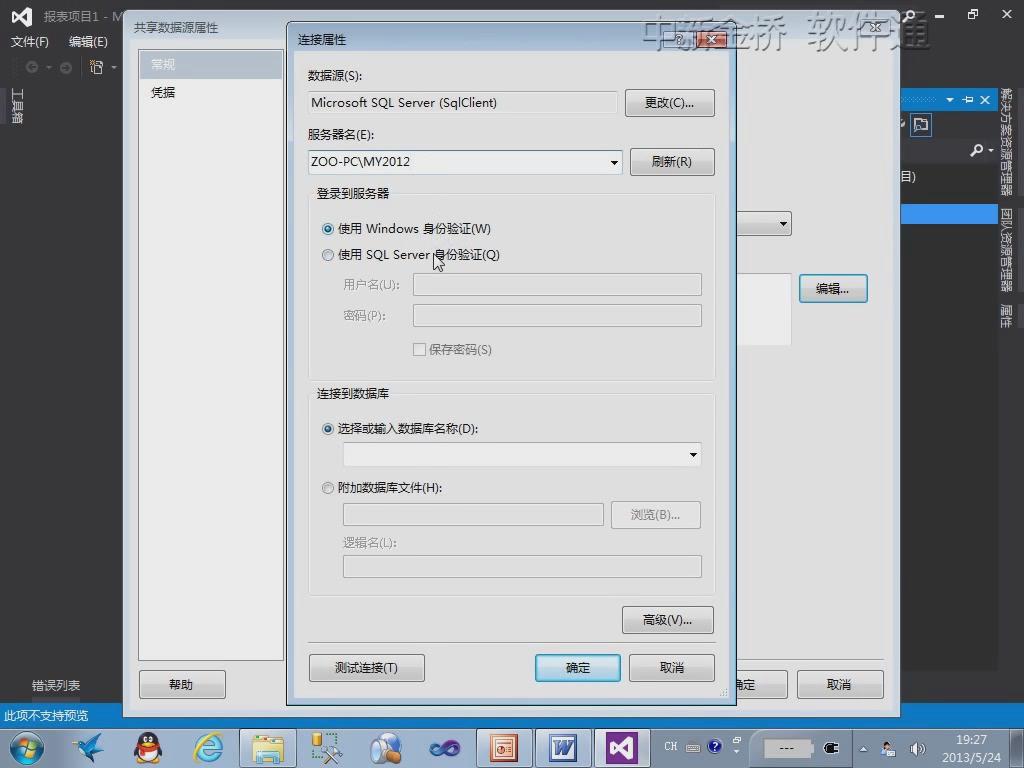Toggle the 保存密码 checkbox
The height and width of the screenshot is (768, 1024).
point(419,349)
